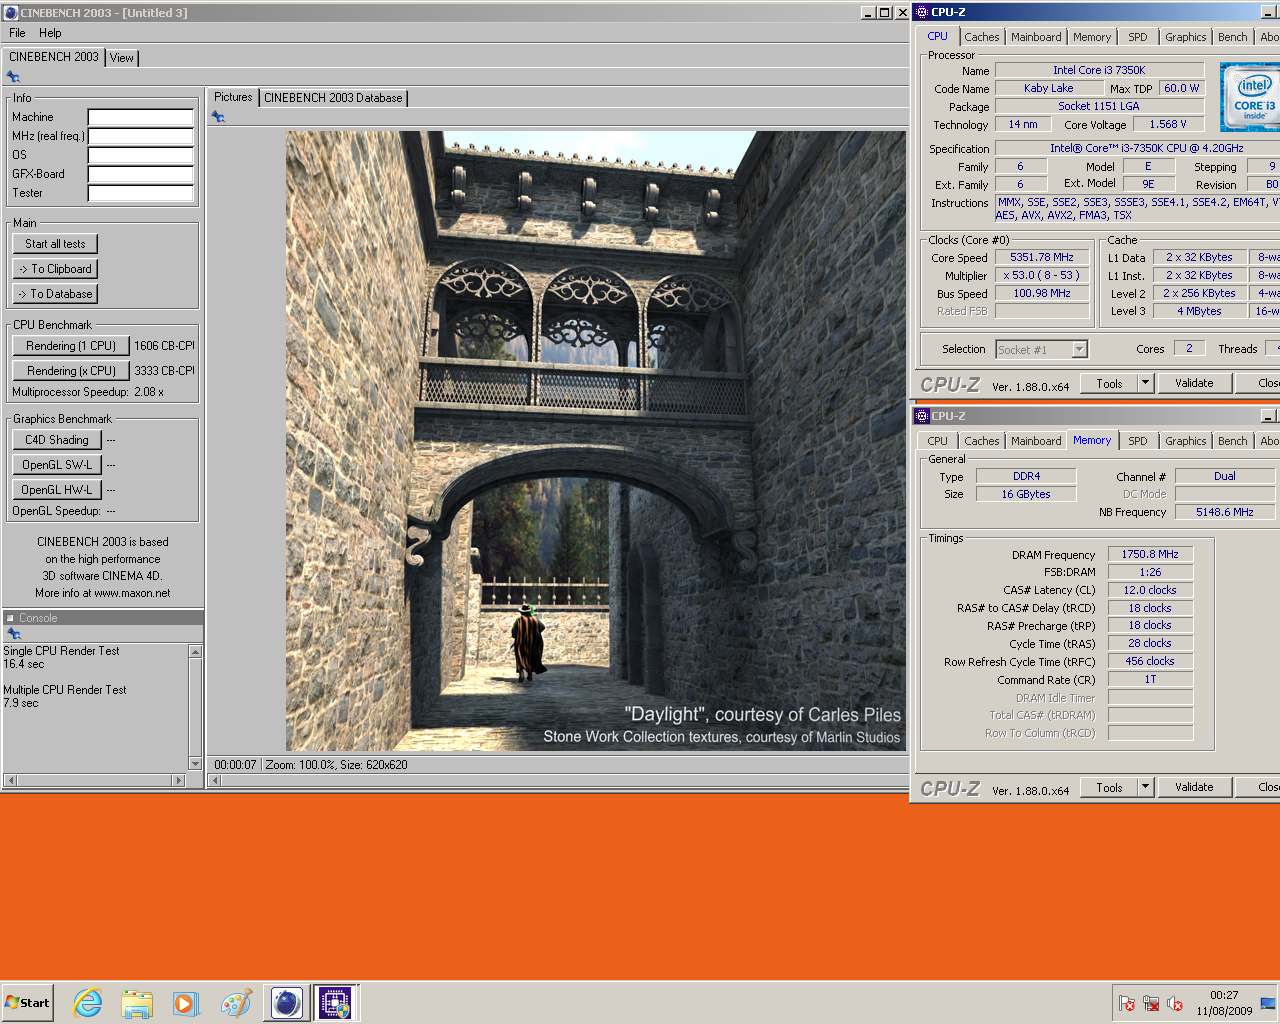1280x1024 pixels.
Task: Run the OpenGL HW-L benchmark
Action: [x=57, y=490]
